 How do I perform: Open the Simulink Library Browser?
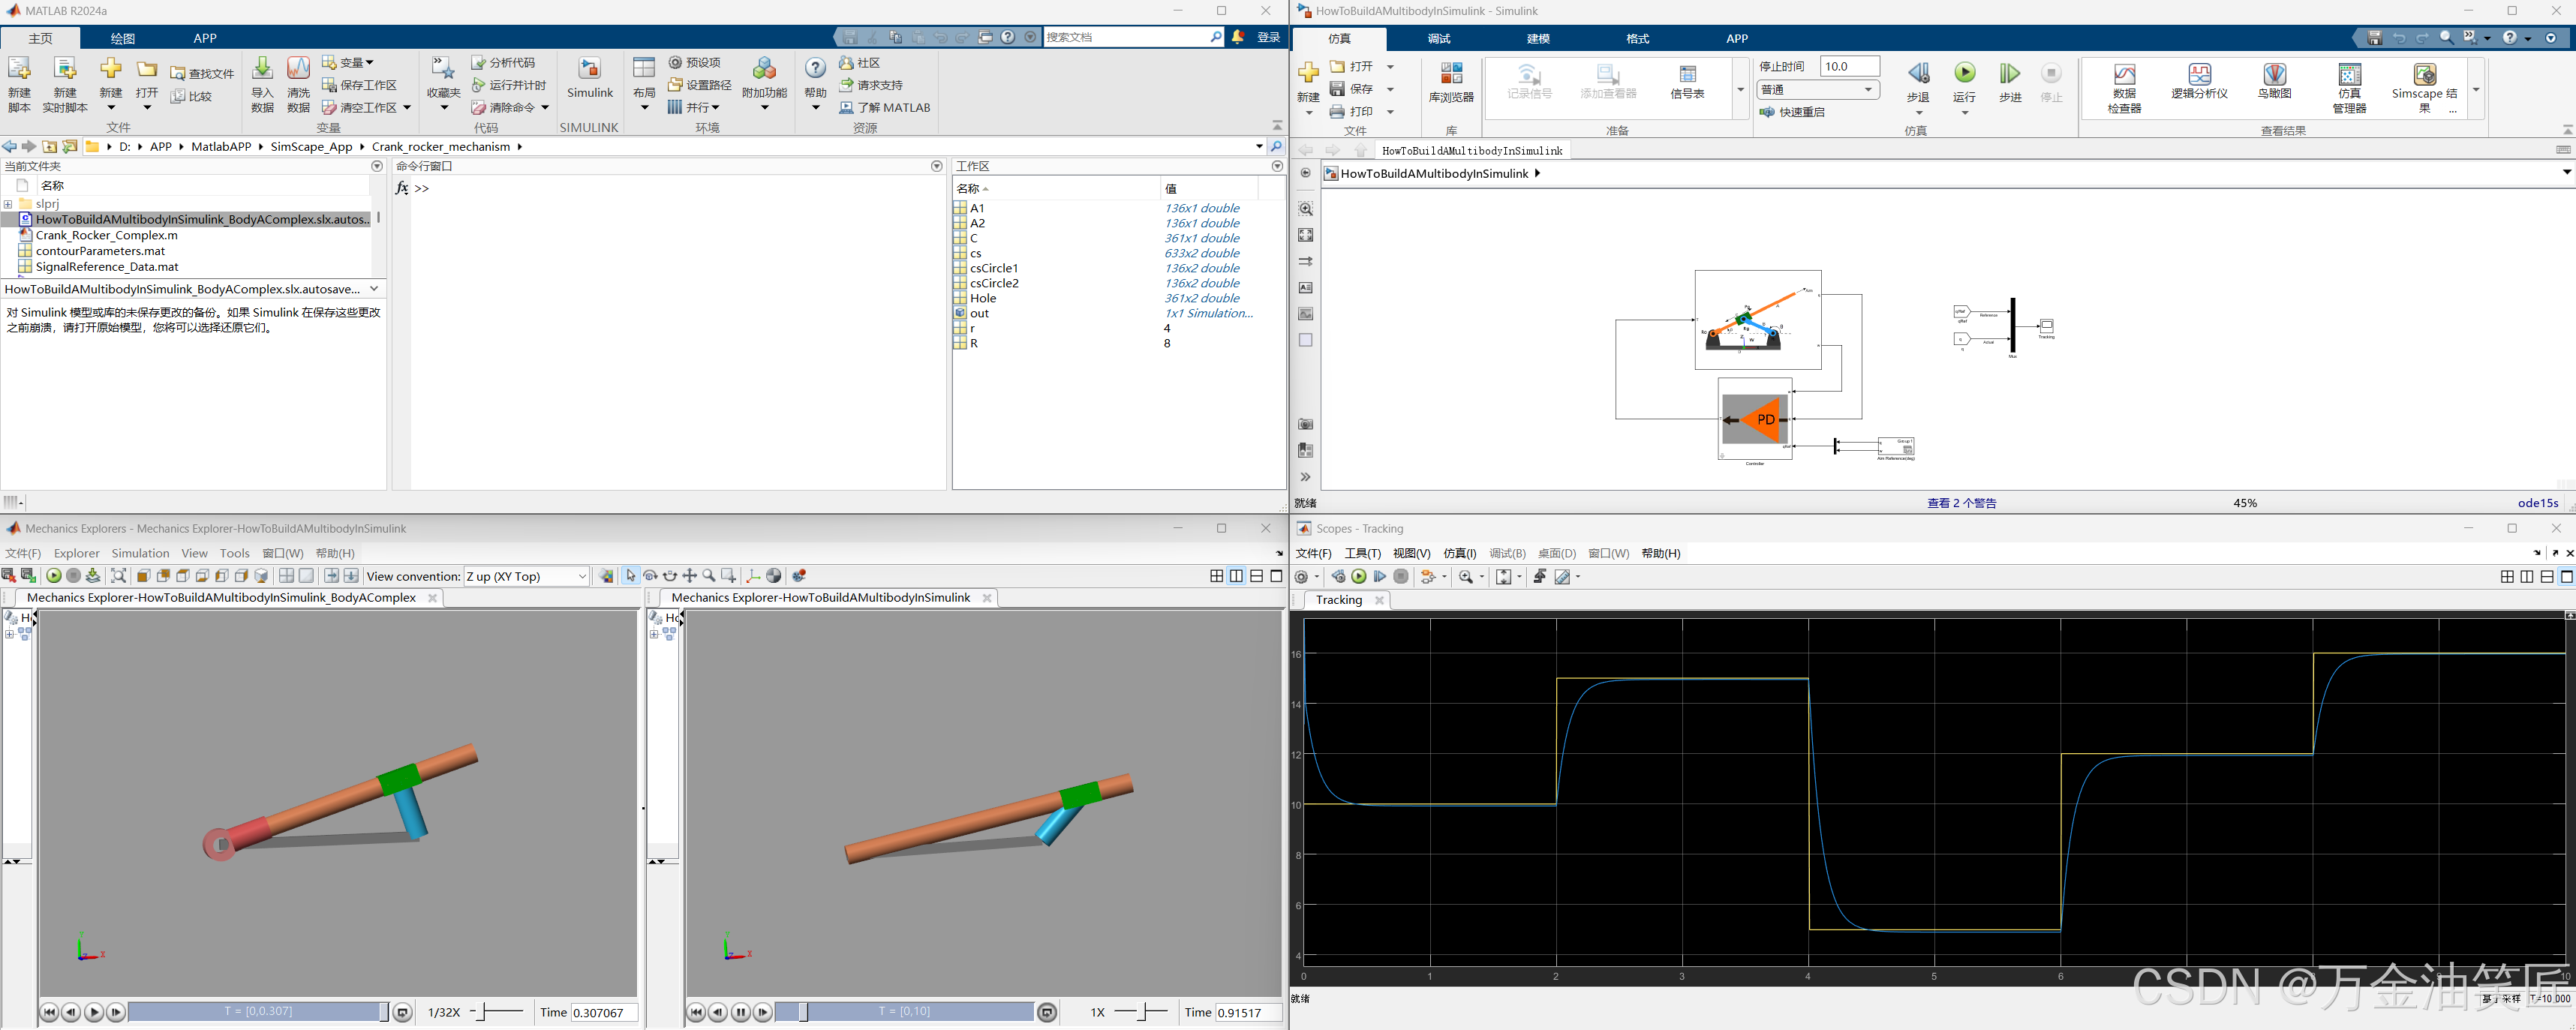tap(1452, 85)
